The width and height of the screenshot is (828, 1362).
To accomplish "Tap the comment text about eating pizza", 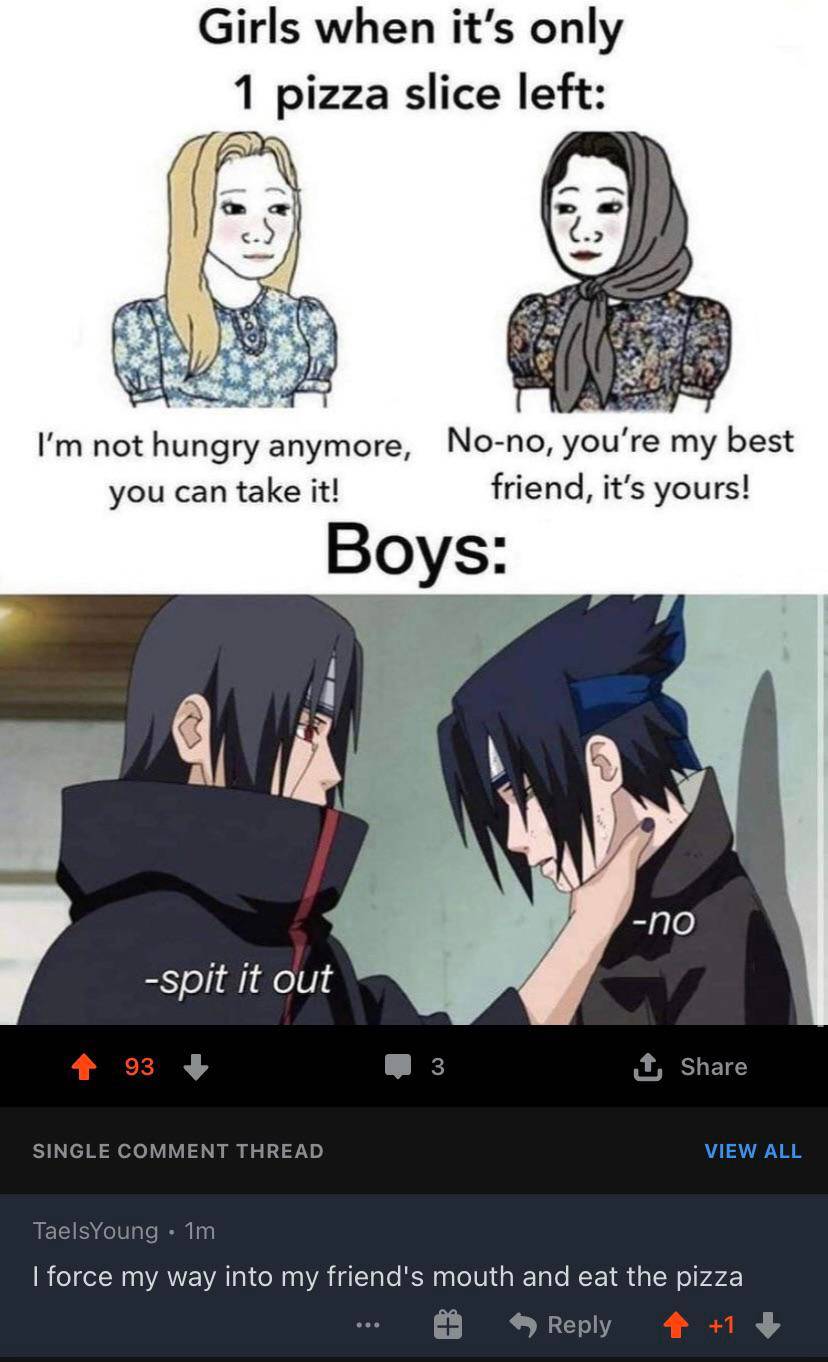I will (388, 1277).
